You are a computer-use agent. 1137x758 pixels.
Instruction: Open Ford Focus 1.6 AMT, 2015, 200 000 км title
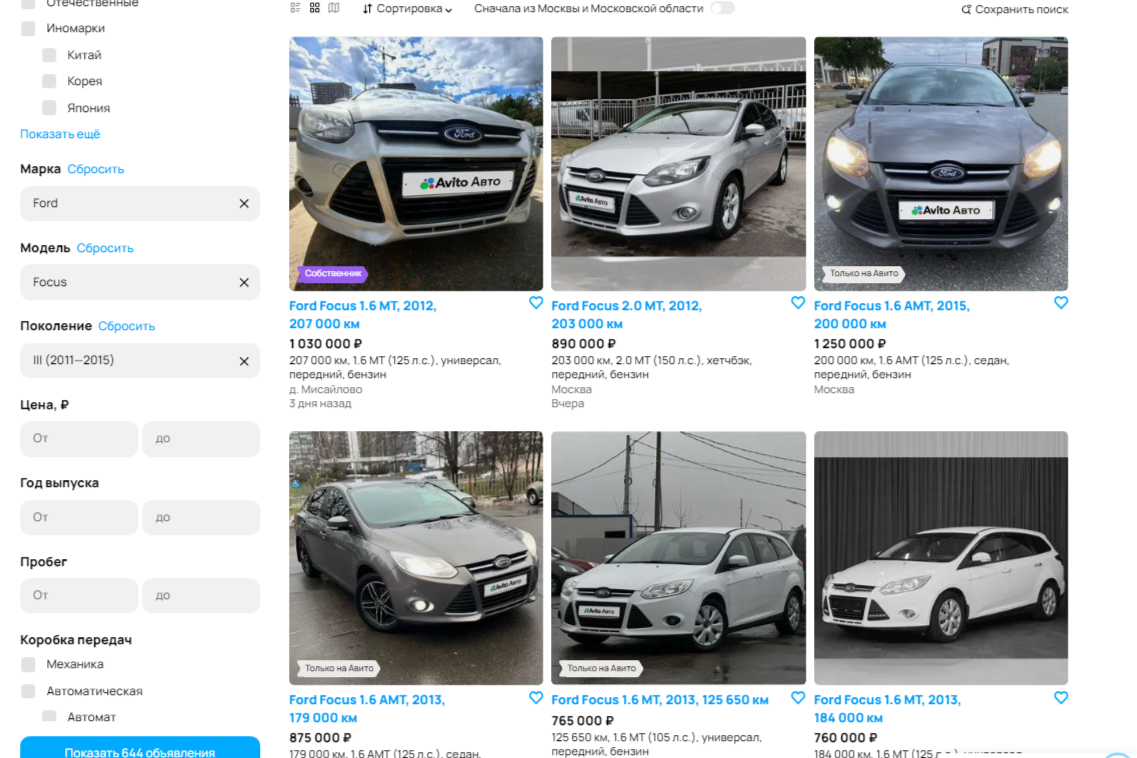click(x=892, y=315)
